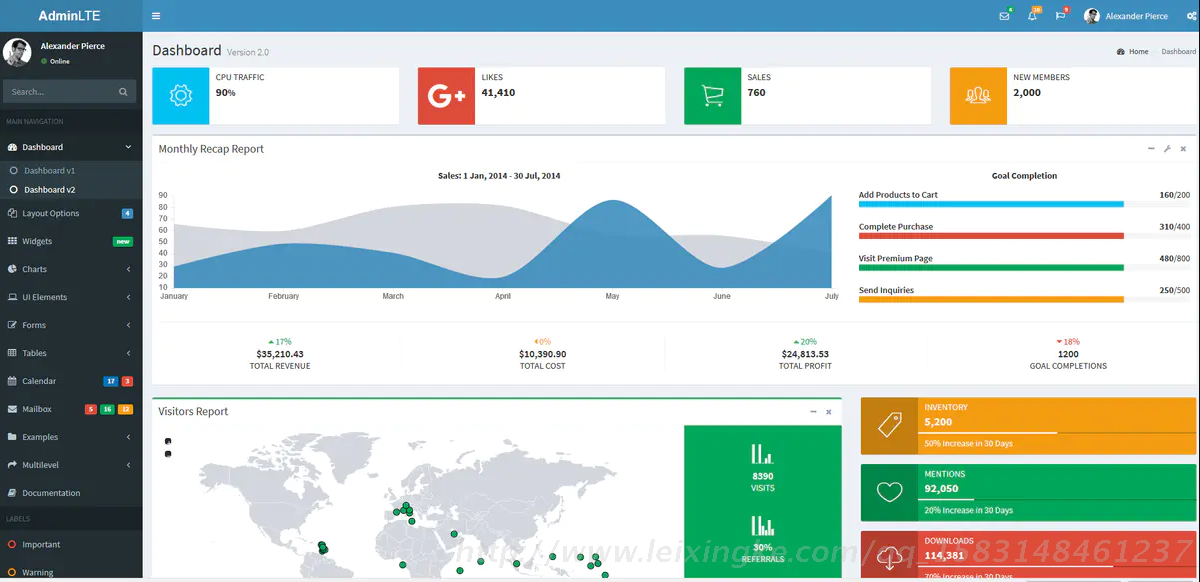Click the New Members people icon

click(977, 96)
